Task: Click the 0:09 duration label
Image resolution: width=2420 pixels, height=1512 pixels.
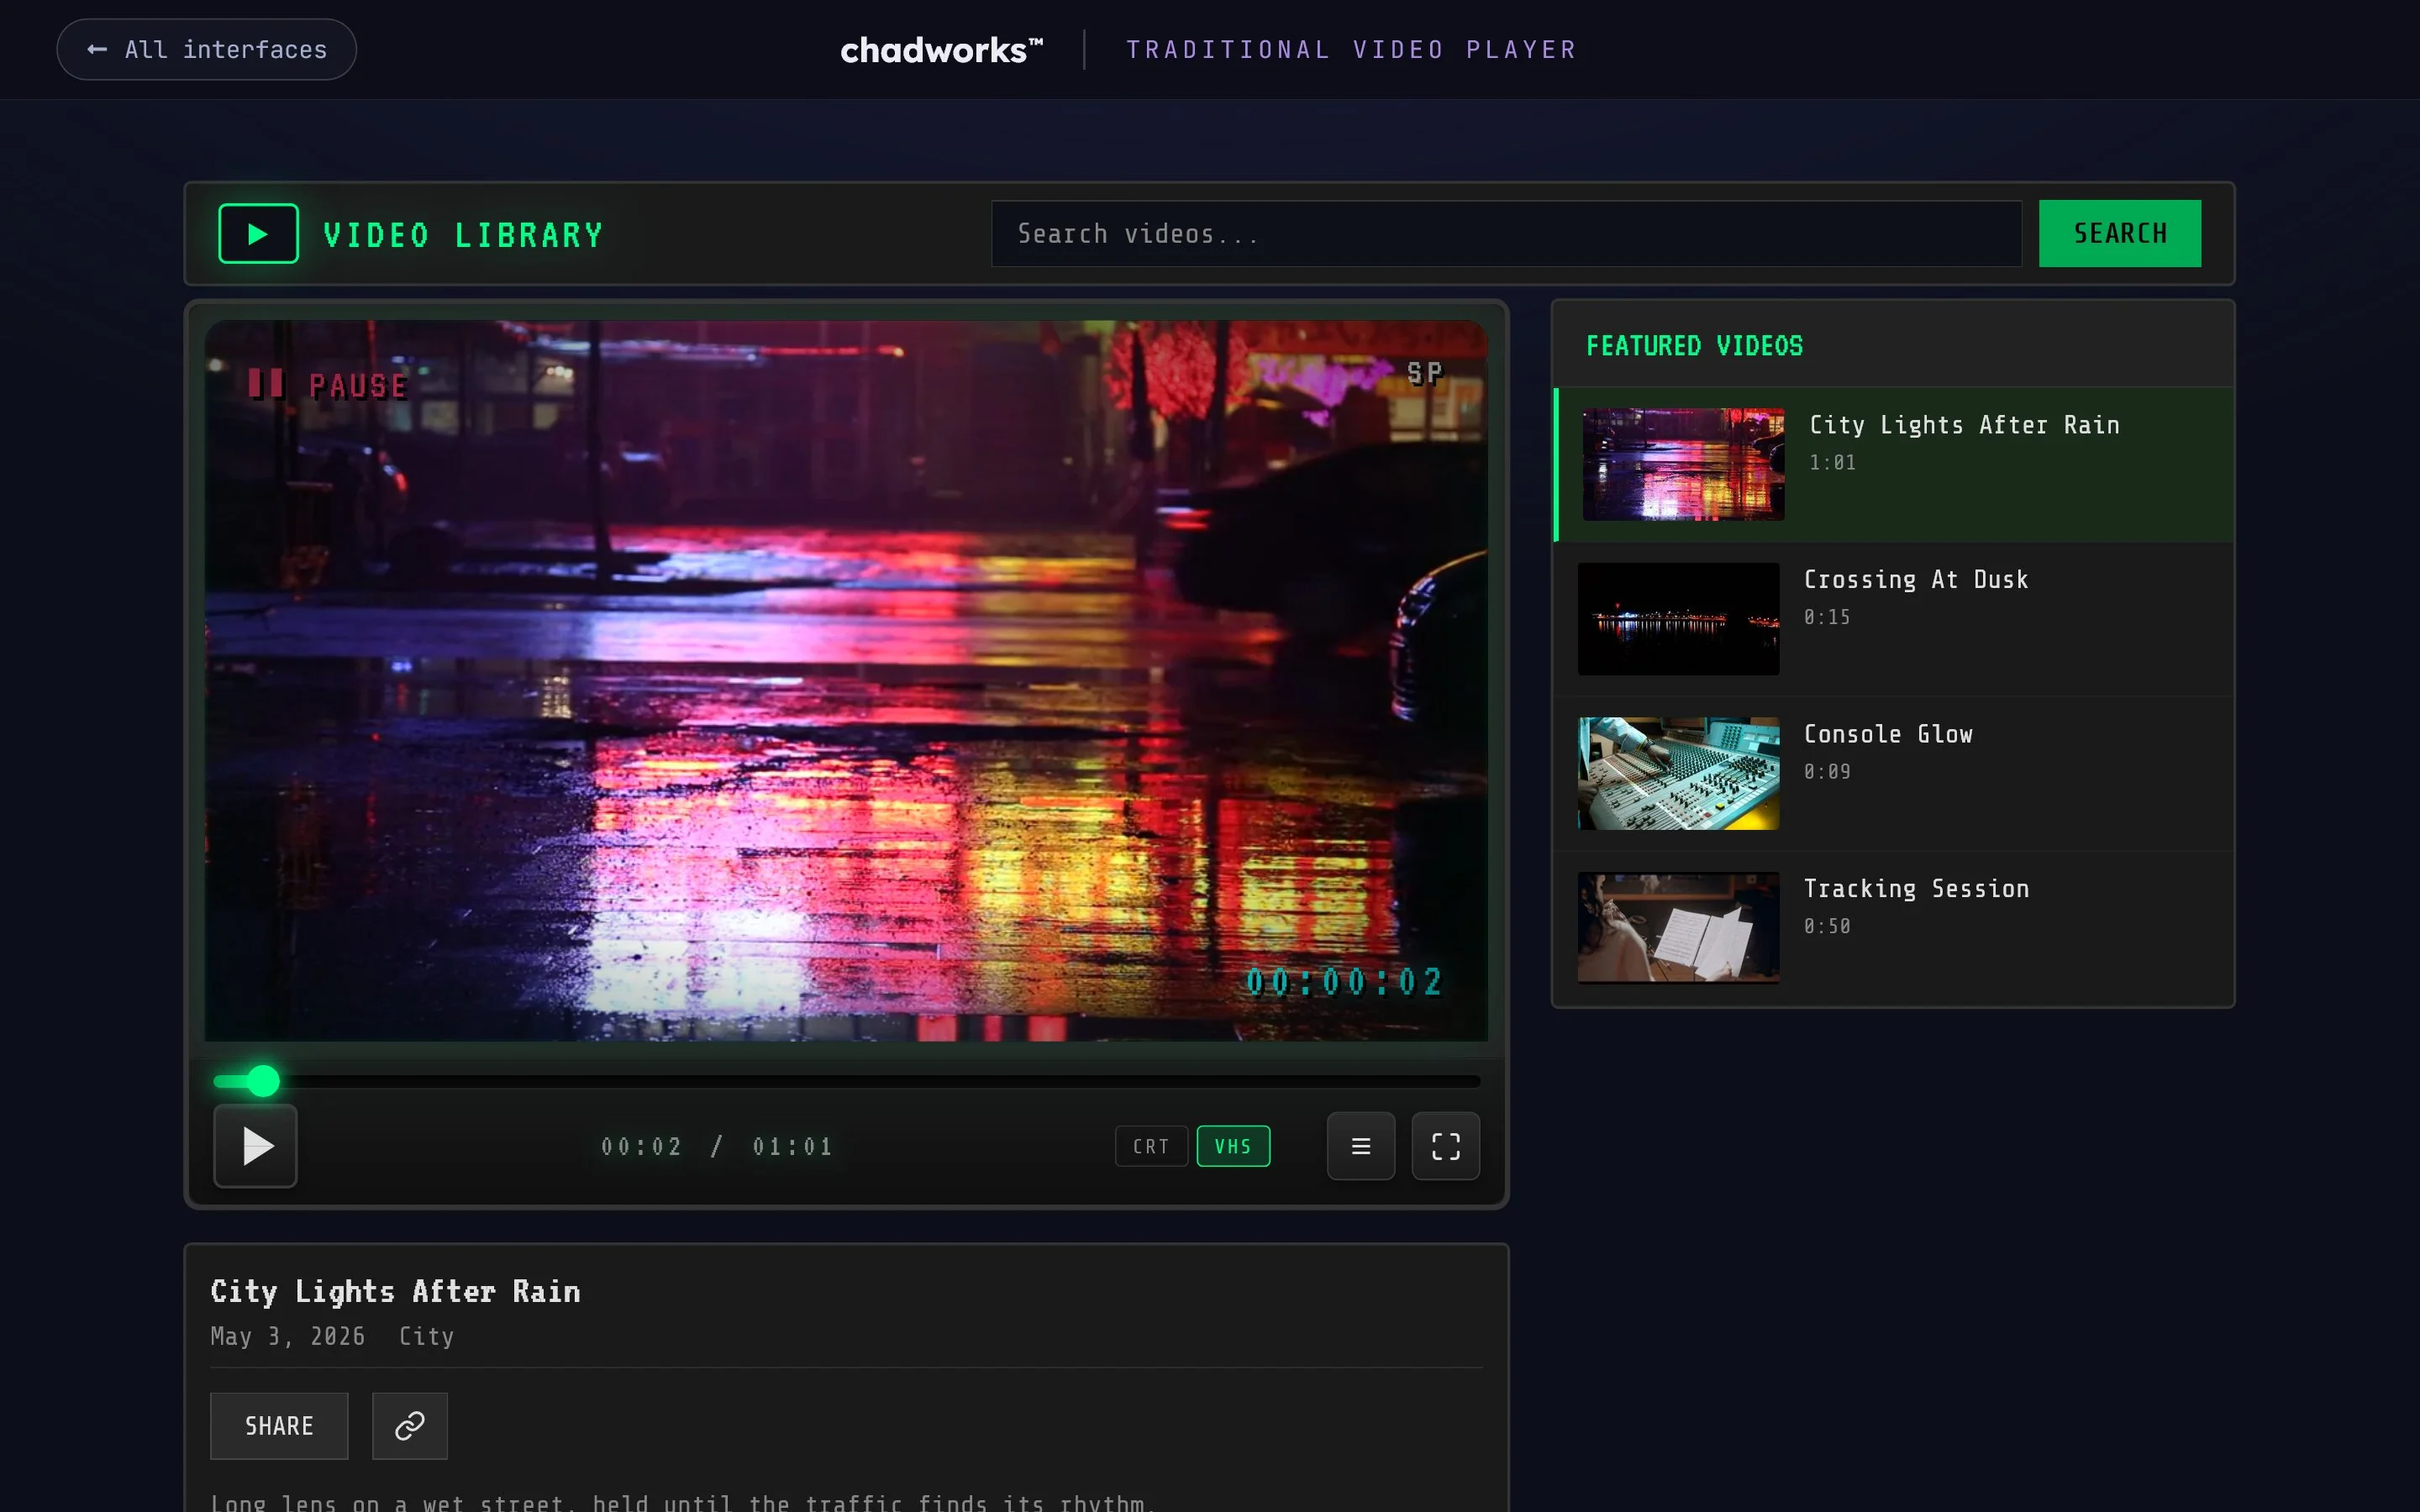Action: (1827, 771)
